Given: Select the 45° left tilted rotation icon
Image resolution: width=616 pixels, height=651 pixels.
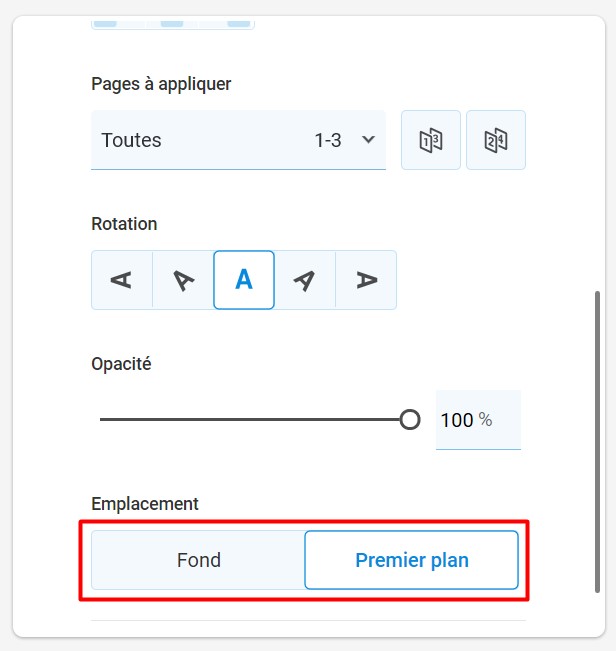Looking at the screenshot, I should click(183, 280).
